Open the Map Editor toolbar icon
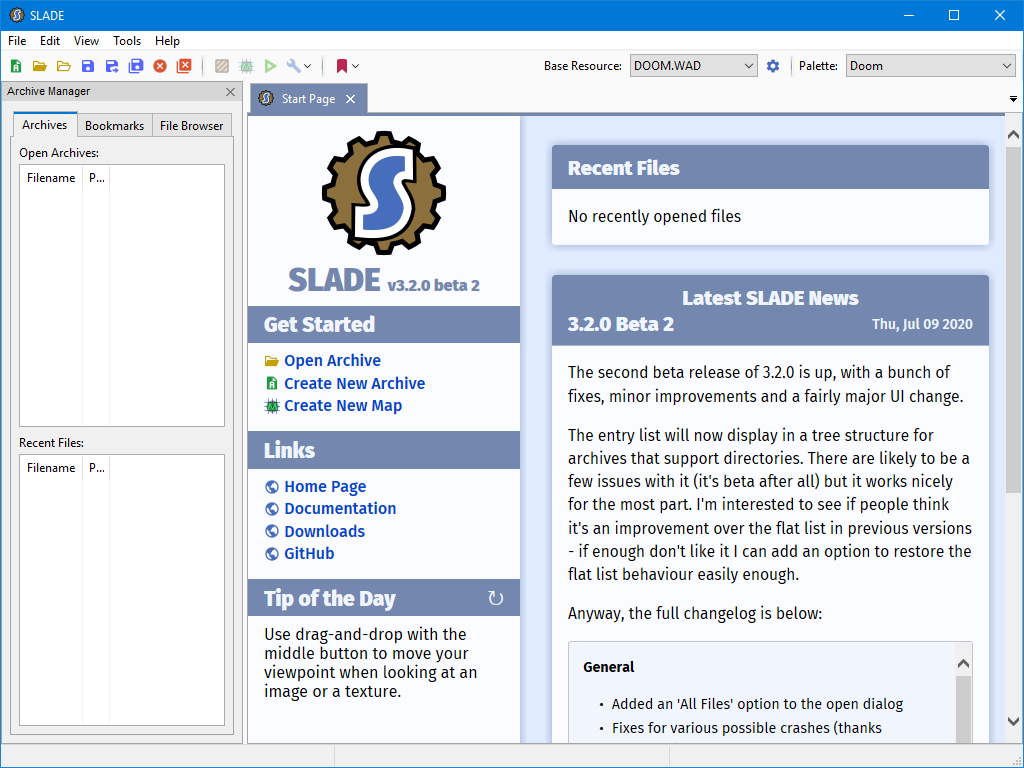This screenshot has height=768, width=1024. [x=246, y=66]
